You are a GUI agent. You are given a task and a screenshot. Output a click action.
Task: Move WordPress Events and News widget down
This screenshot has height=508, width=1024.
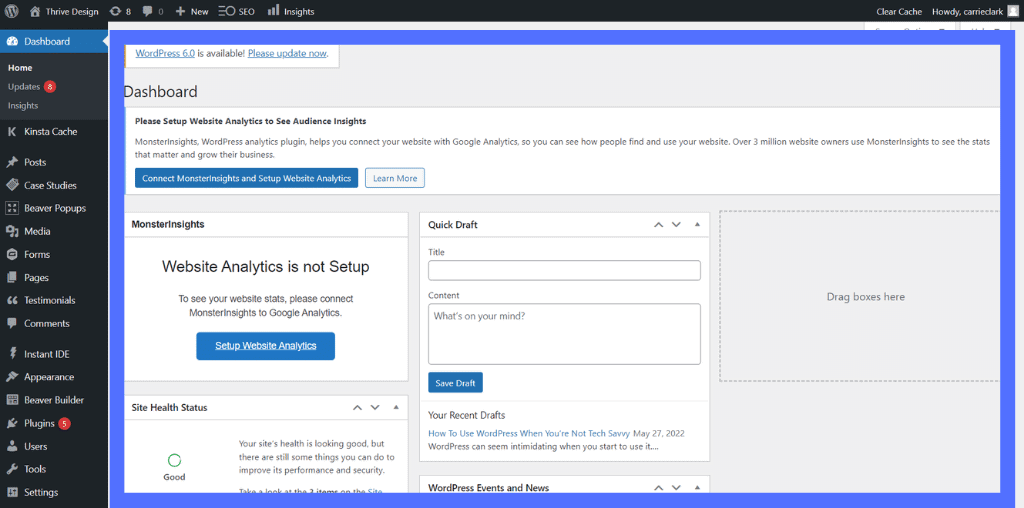tap(677, 488)
